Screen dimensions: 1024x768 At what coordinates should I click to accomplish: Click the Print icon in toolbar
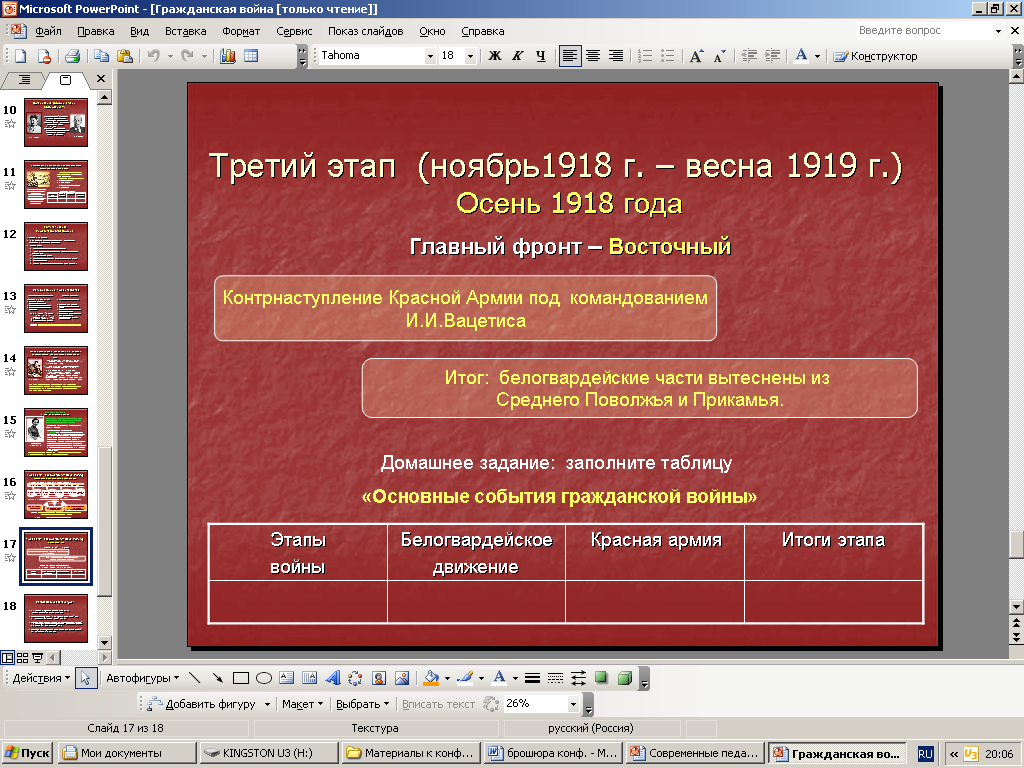click(72, 56)
